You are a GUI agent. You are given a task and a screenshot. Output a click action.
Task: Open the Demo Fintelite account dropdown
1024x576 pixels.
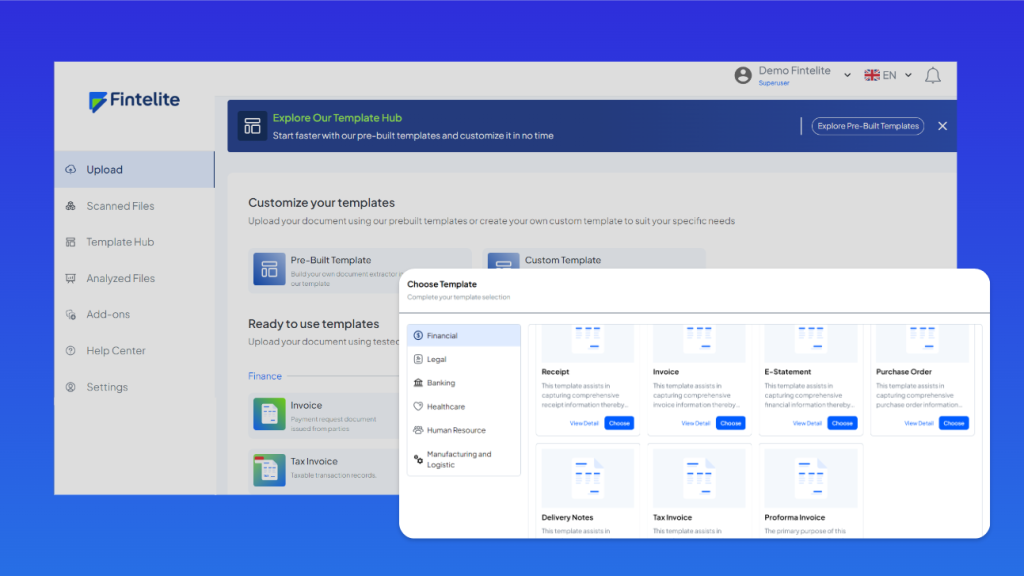847,75
